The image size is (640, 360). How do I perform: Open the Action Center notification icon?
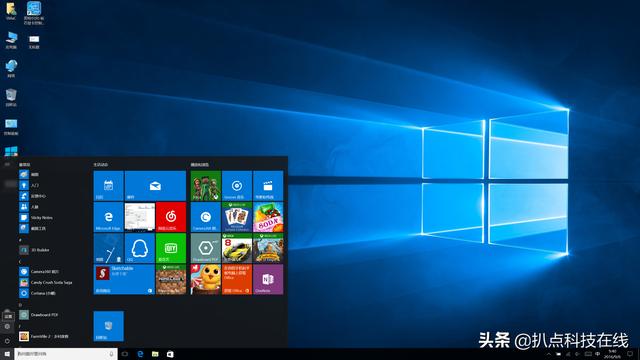631,354
